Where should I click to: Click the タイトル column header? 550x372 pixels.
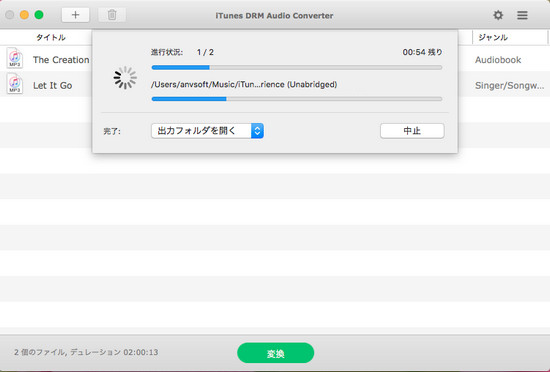[x=51, y=38]
